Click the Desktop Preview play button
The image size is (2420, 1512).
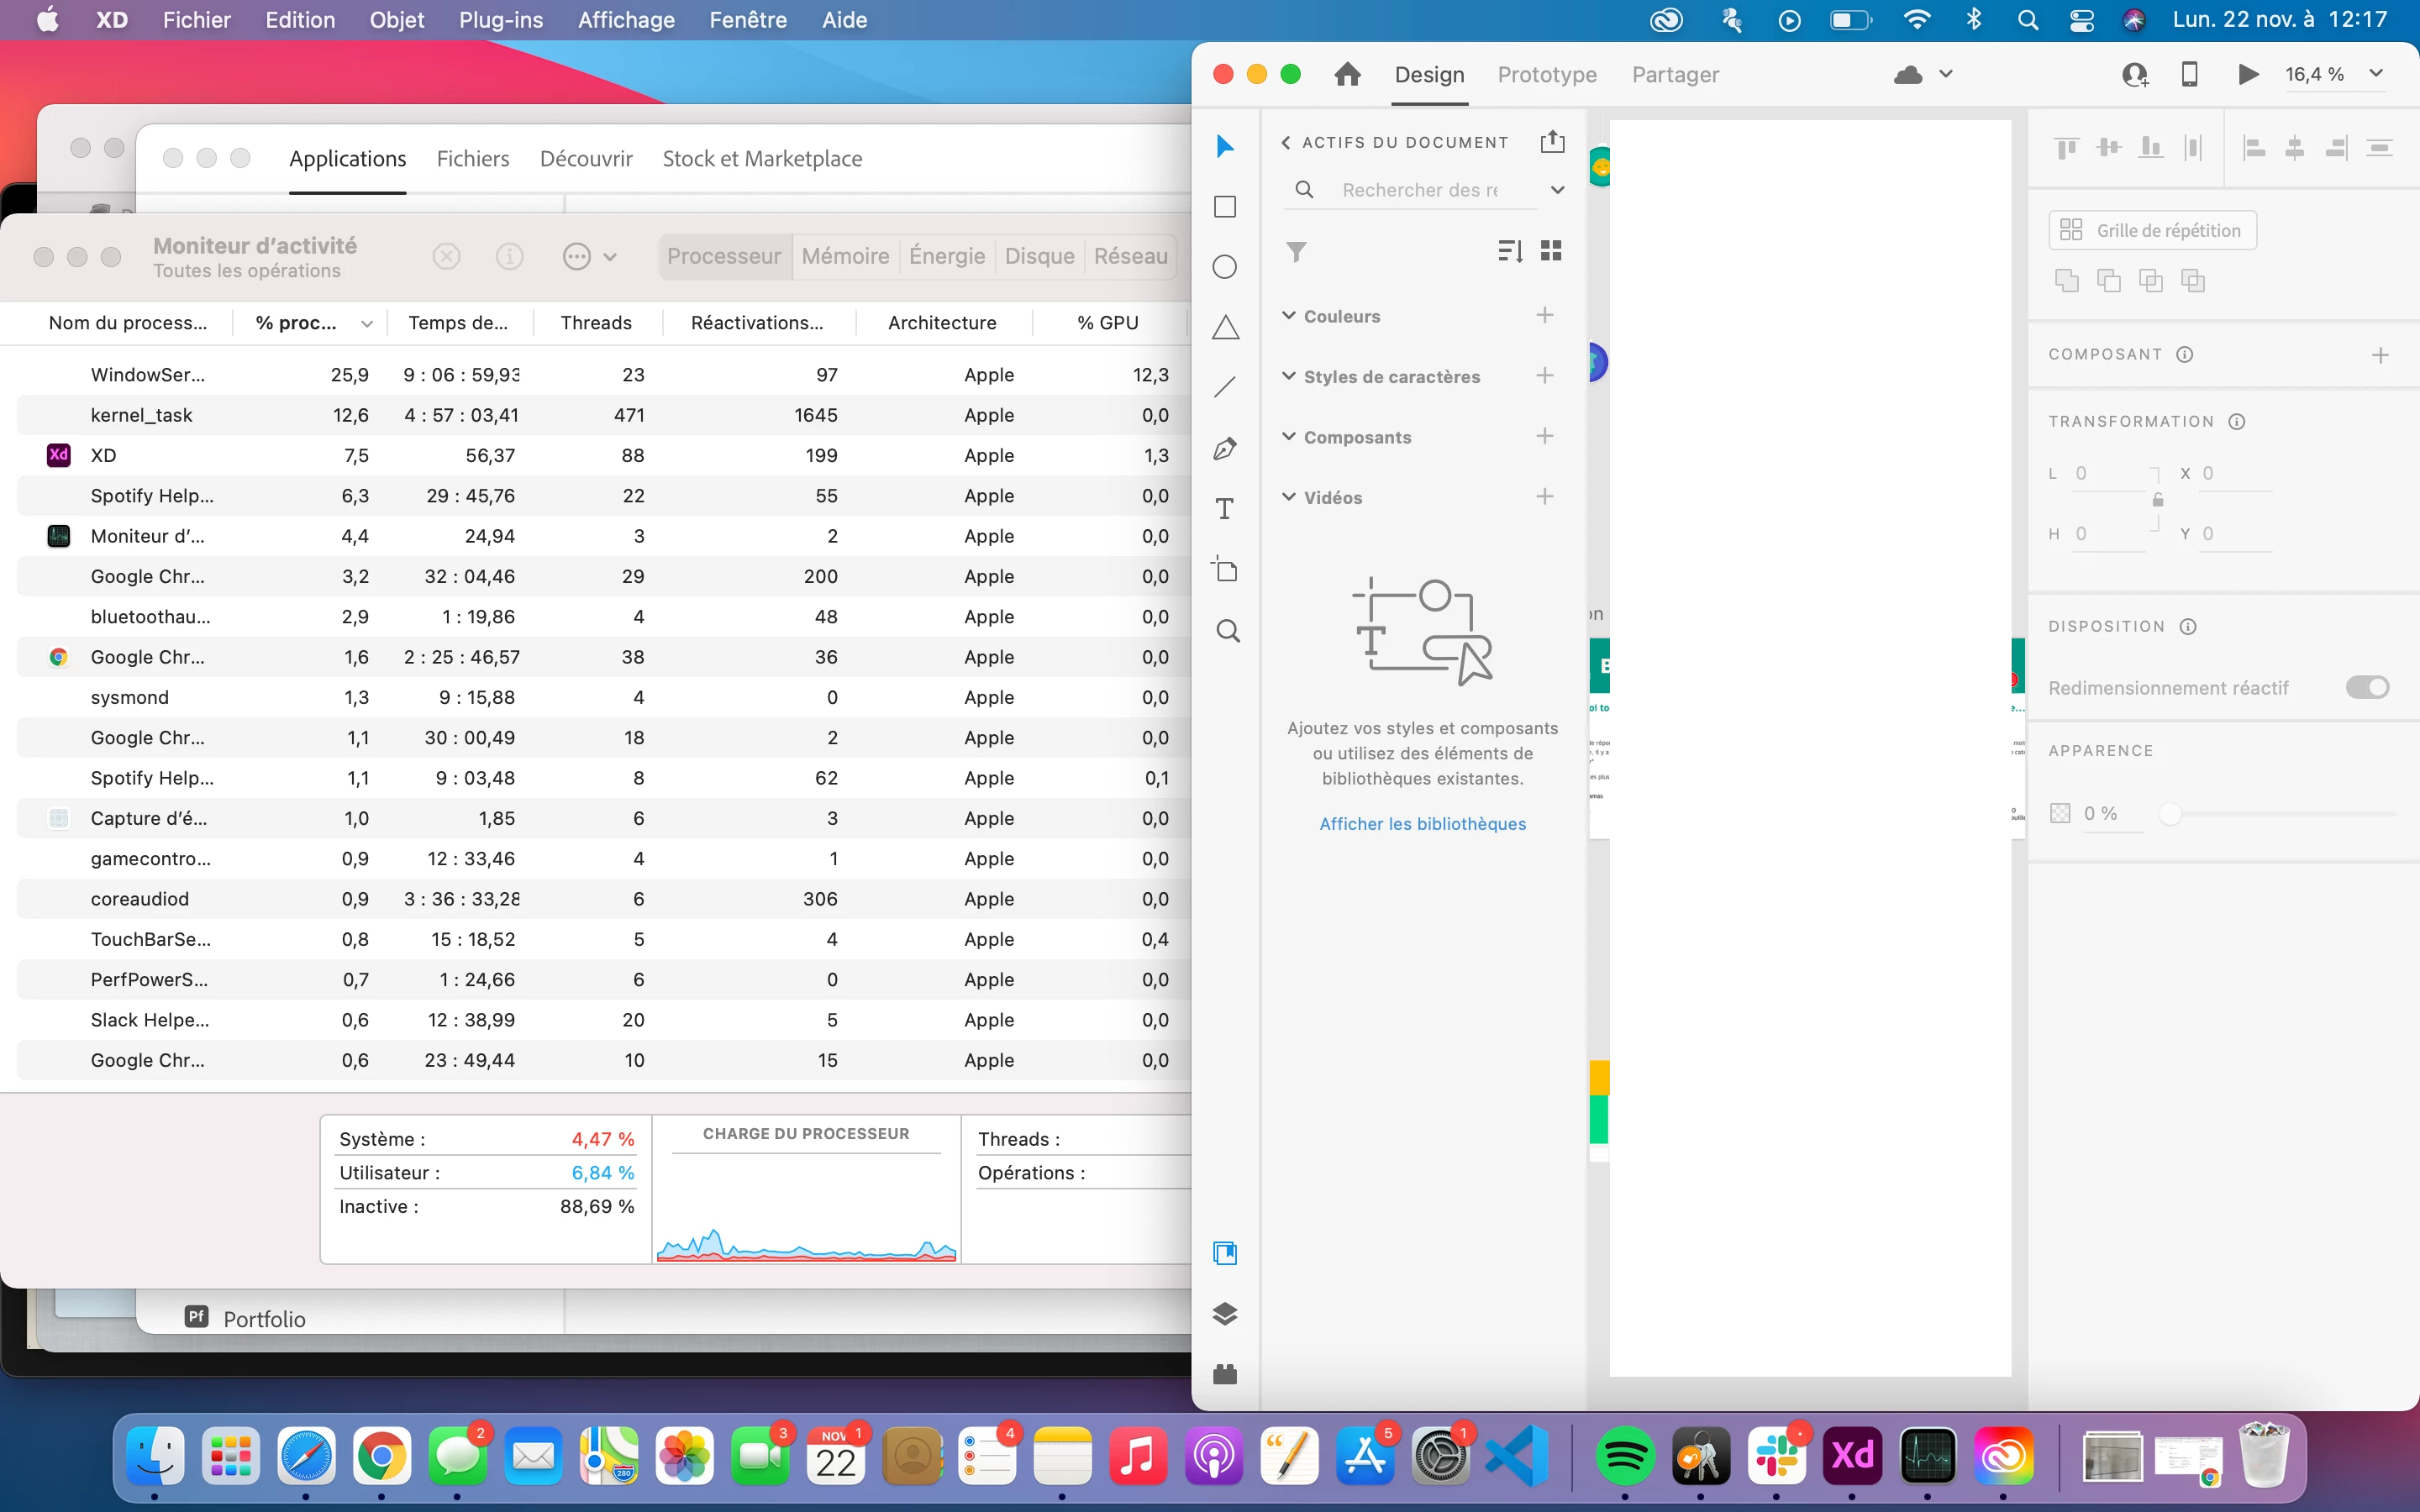(x=2248, y=74)
